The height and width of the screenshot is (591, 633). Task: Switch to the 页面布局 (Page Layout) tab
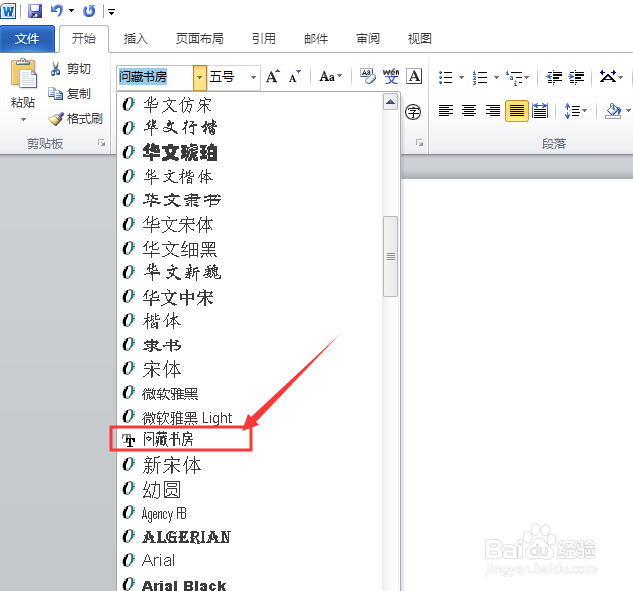pos(199,39)
